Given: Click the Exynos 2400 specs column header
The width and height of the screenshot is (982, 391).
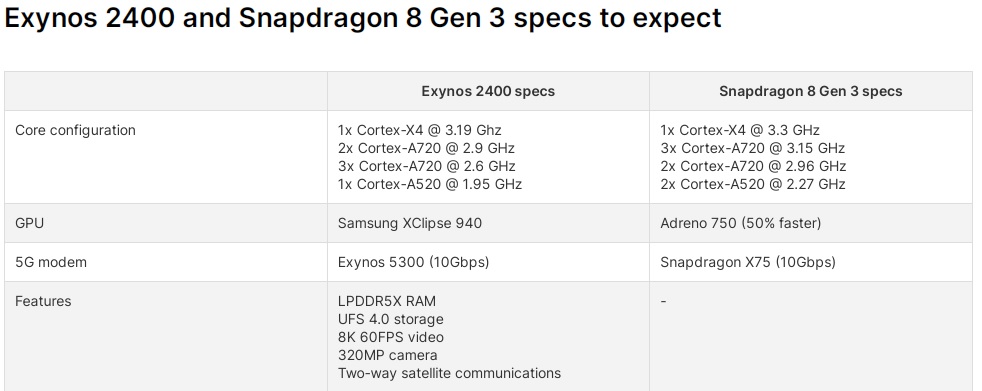Looking at the screenshot, I should coord(488,91).
